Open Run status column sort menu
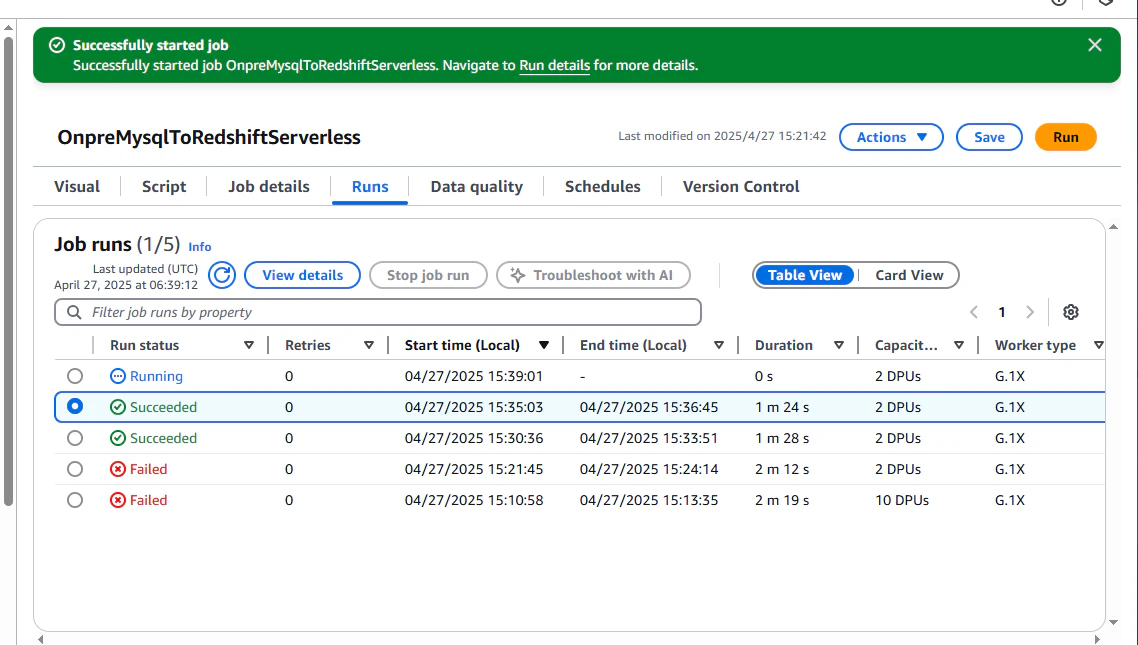Image resolution: width=1138 pixels, height=645 pixels. click(249, 345)
